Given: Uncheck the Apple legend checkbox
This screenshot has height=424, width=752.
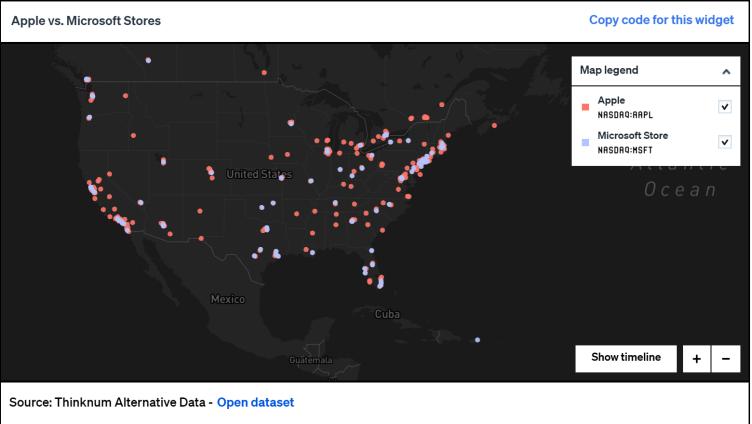Looking at the screenshot, I should tap(725, 106).
